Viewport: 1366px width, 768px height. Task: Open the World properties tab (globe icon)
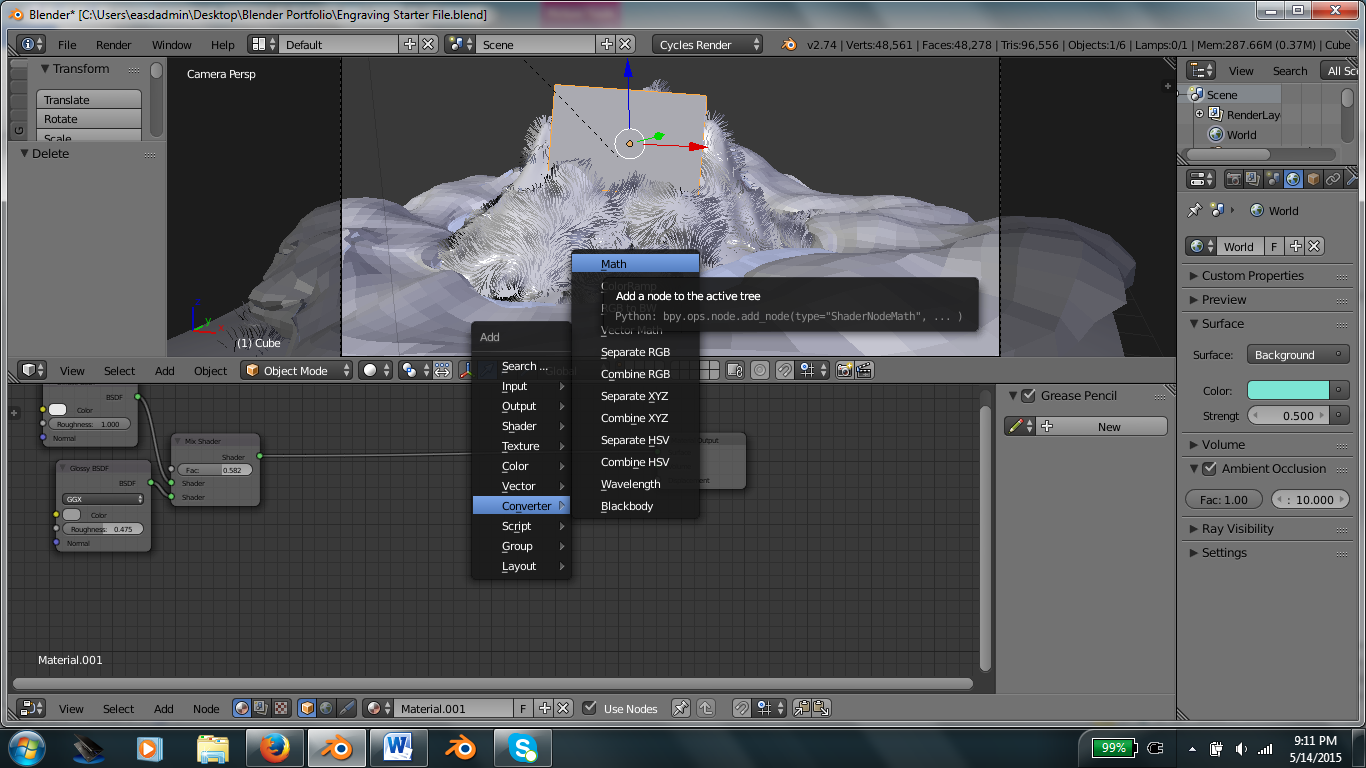[1293, 179]
